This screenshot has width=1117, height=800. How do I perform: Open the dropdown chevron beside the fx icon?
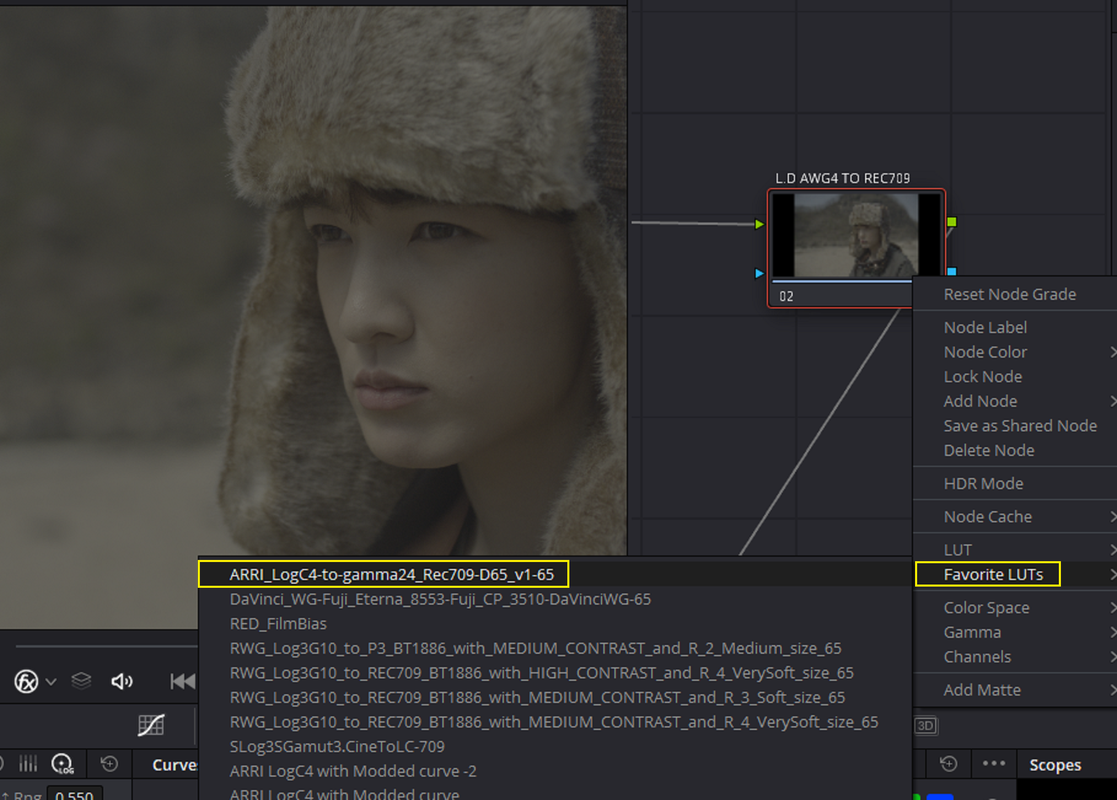click(51, 682)
